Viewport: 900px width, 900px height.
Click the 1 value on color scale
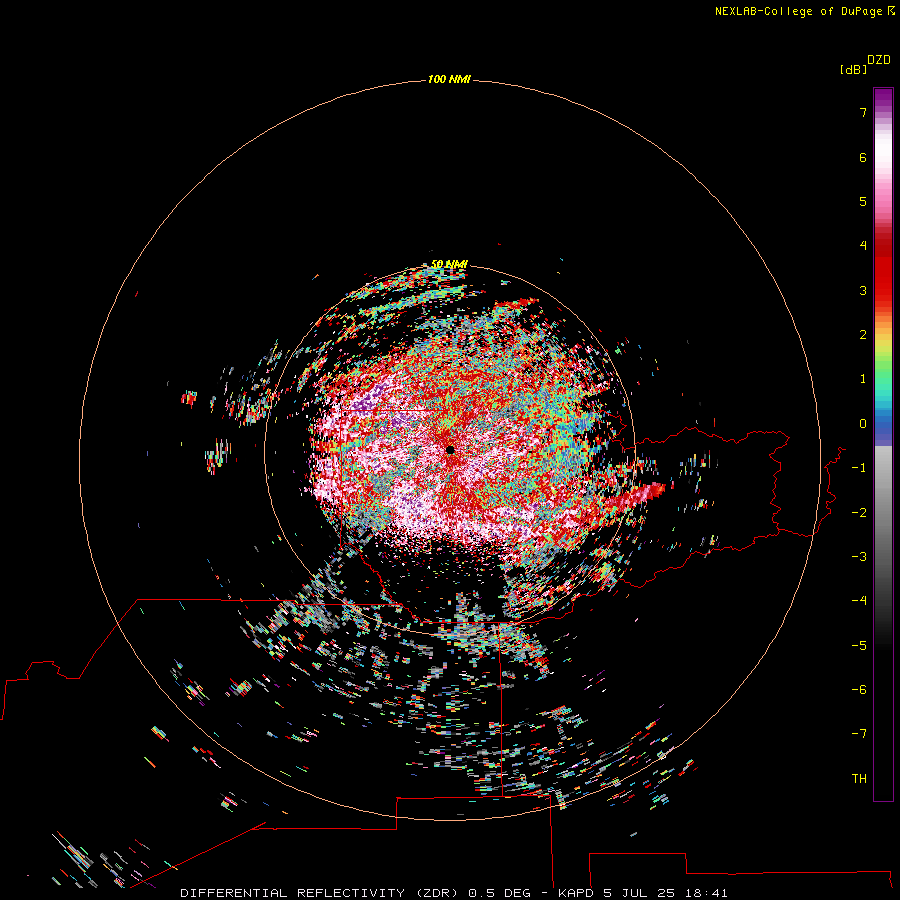863,379
